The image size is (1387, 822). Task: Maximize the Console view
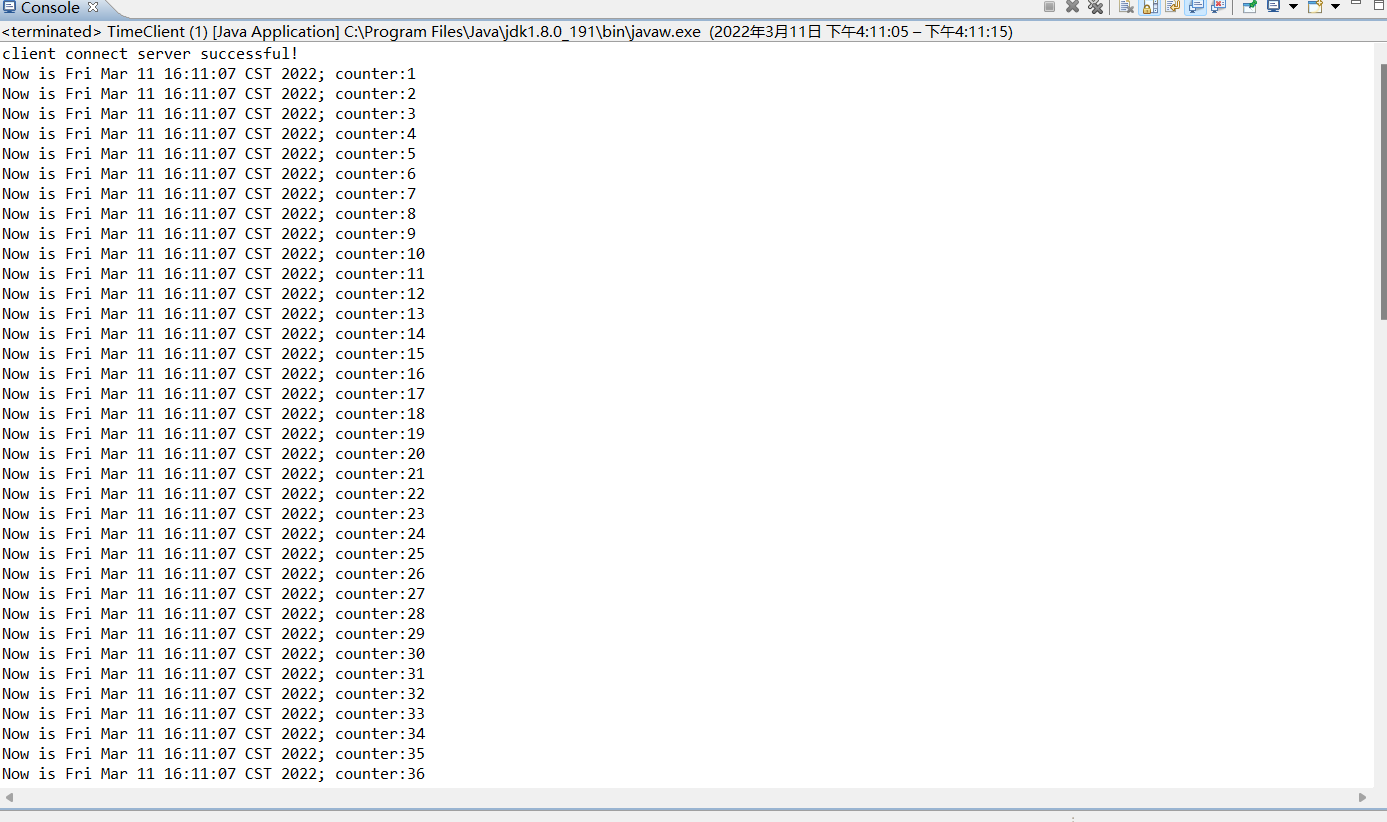pos(1379,5)
